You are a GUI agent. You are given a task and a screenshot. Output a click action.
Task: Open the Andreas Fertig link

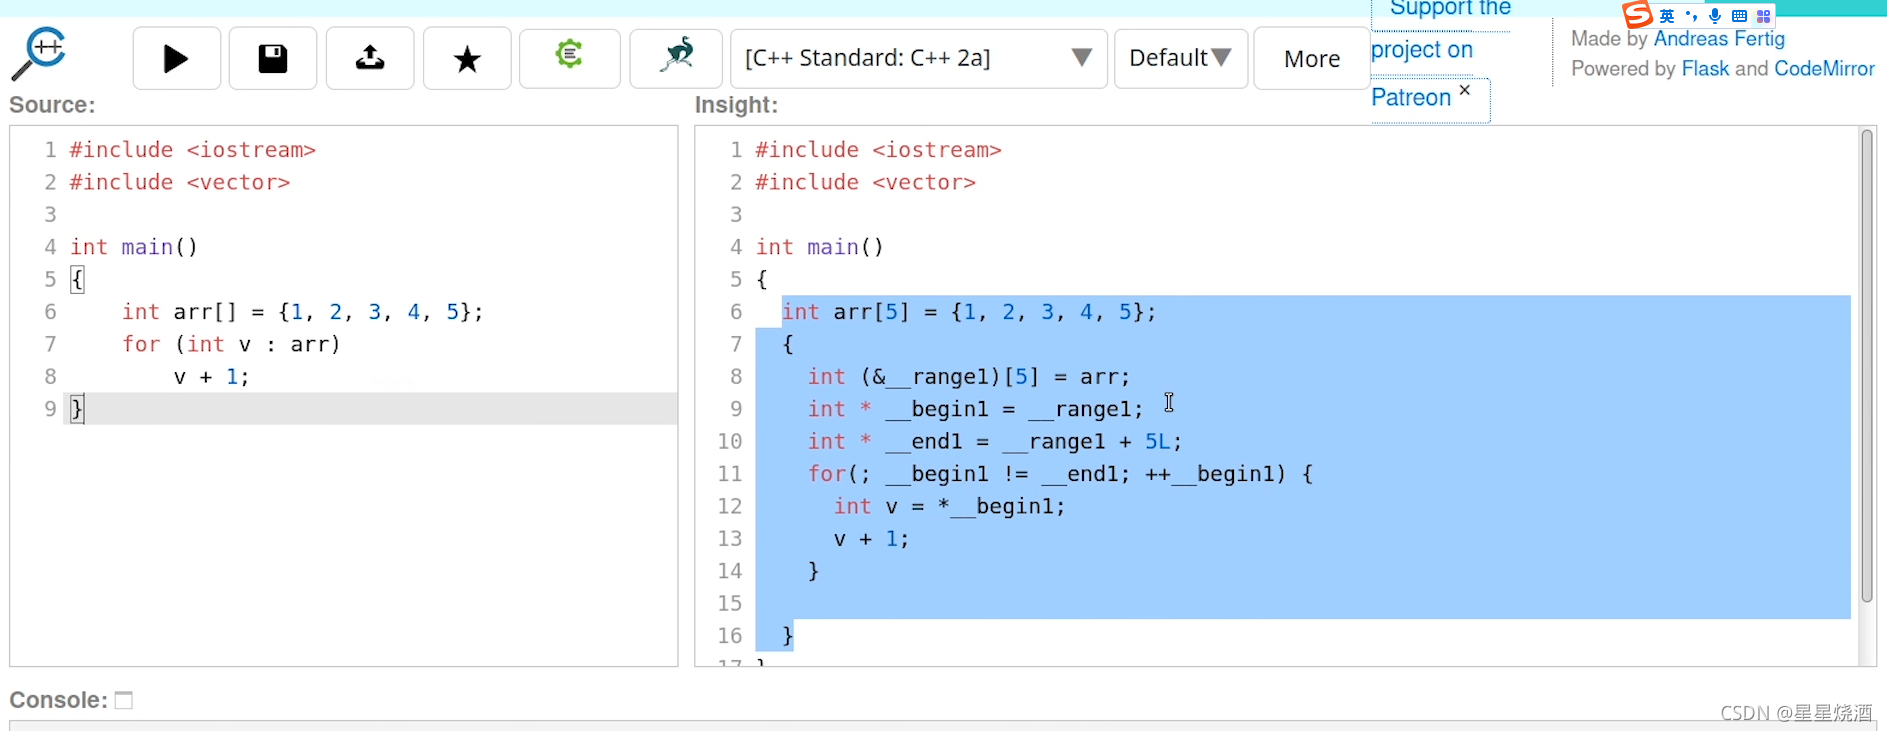1719,39
